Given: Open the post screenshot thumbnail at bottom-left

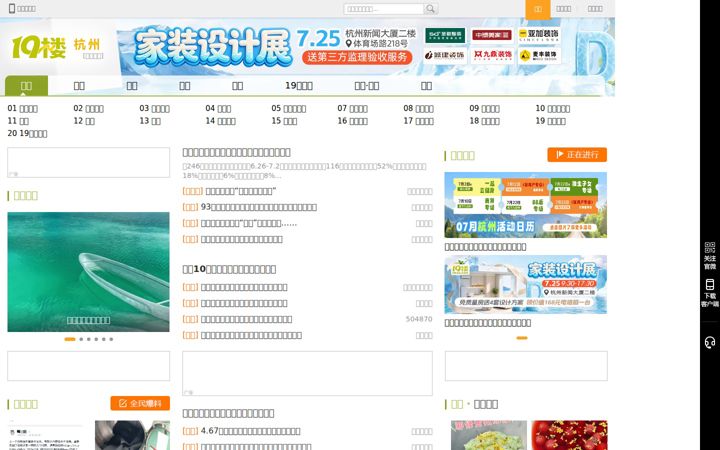Looking at the screenshot, I should click(x=45, y=435).
